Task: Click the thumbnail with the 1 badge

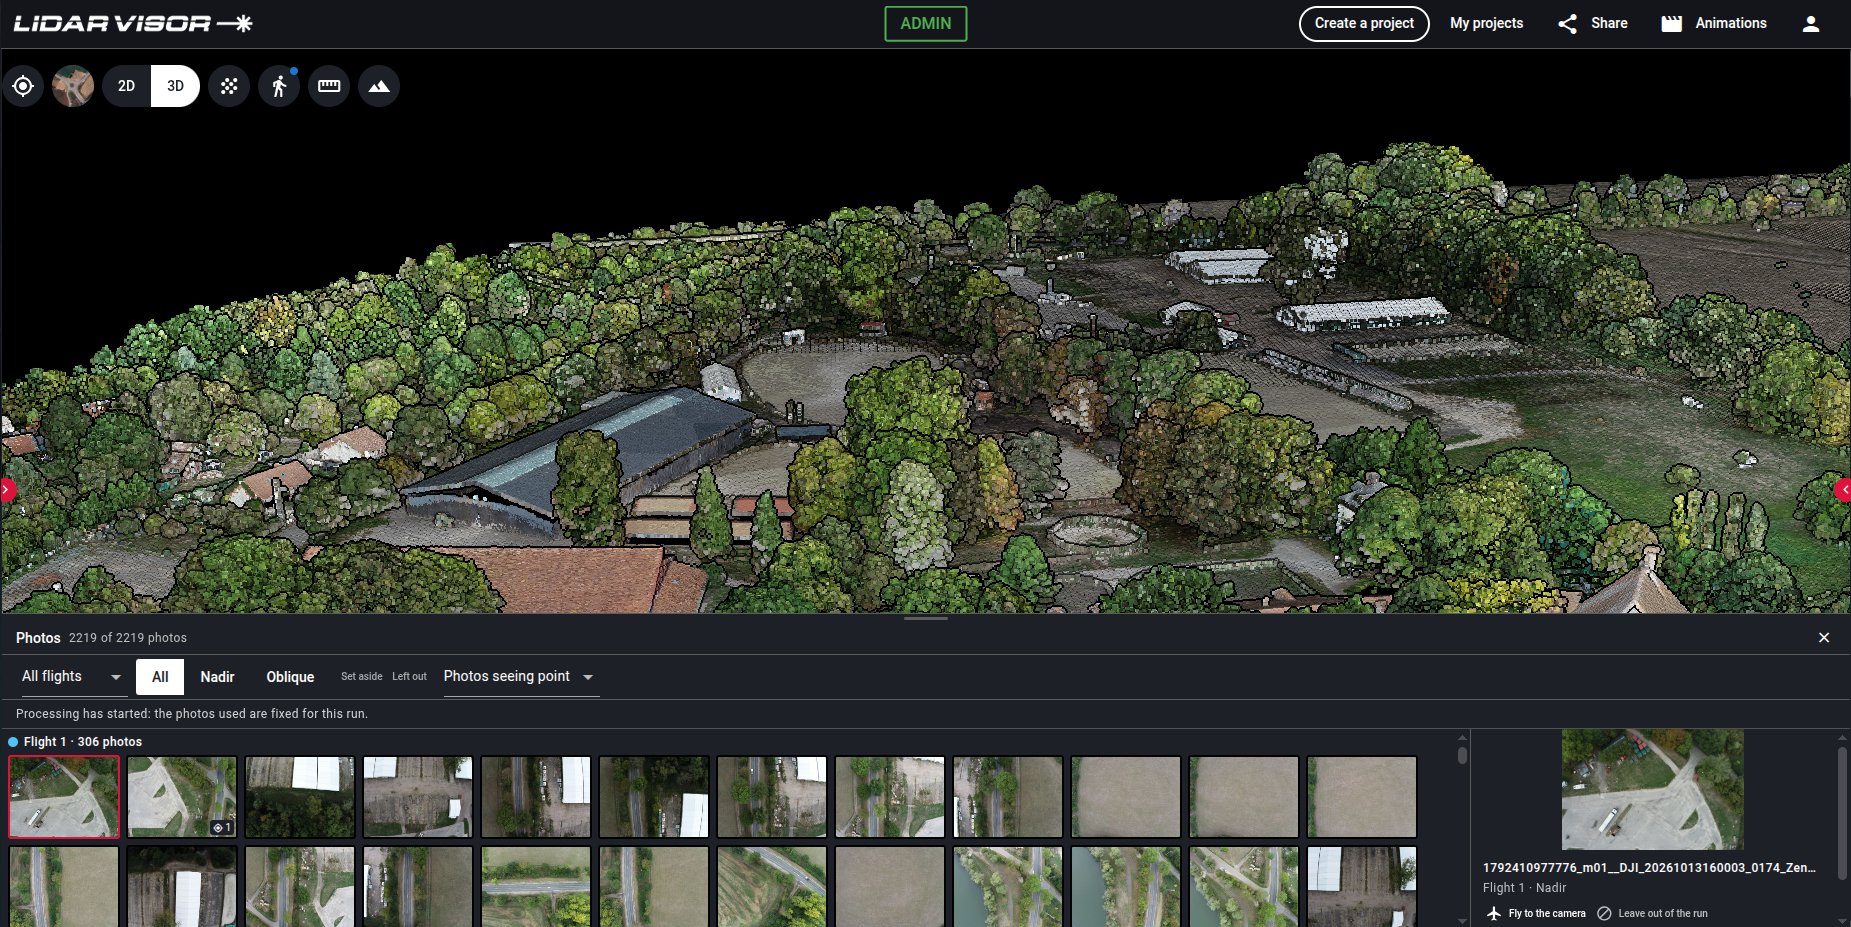Action: (182, 797)
